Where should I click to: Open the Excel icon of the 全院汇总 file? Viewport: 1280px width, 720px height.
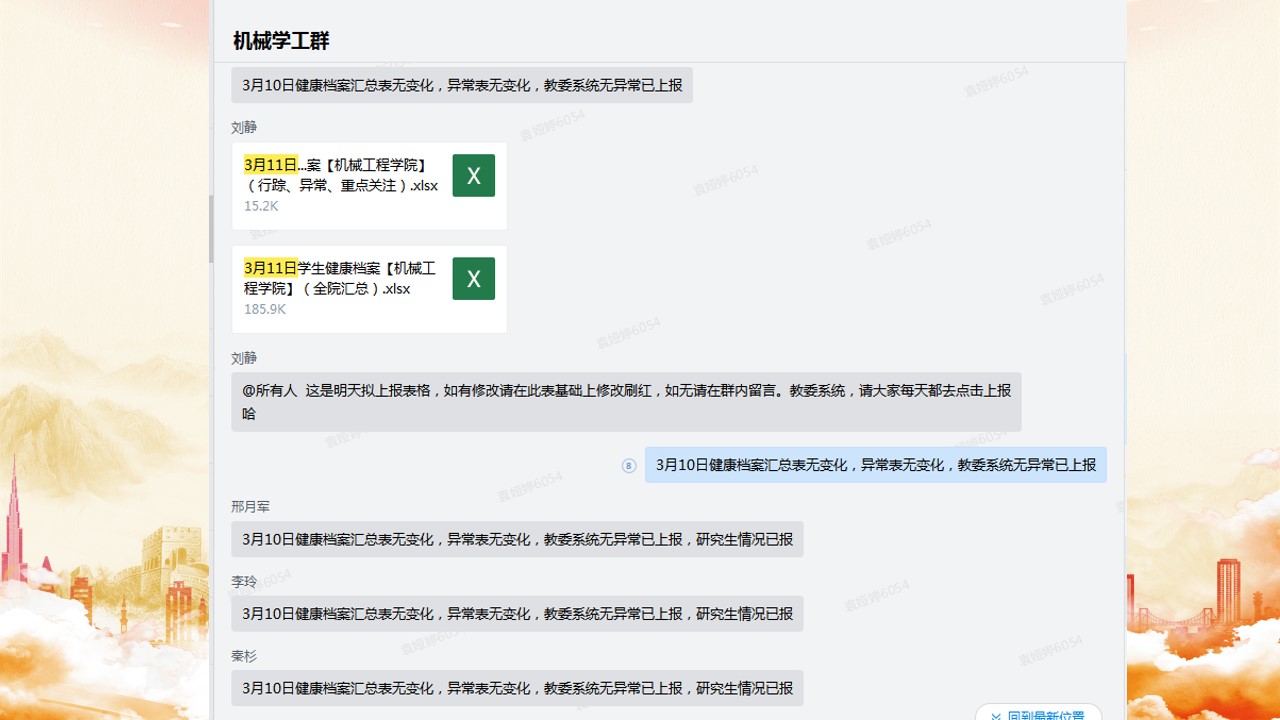tap(473, 279)
